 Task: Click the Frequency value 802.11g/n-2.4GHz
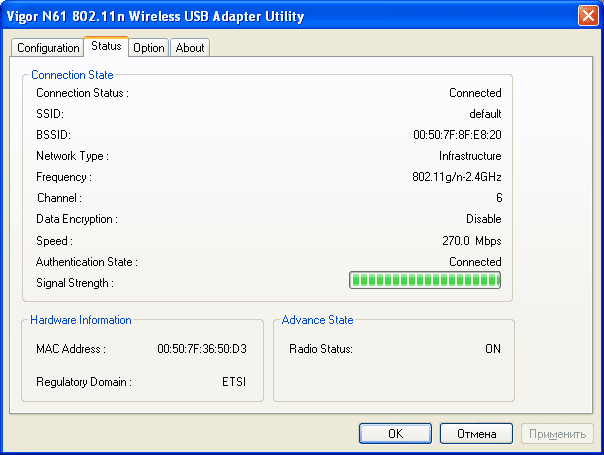click(x=456, y=177)
